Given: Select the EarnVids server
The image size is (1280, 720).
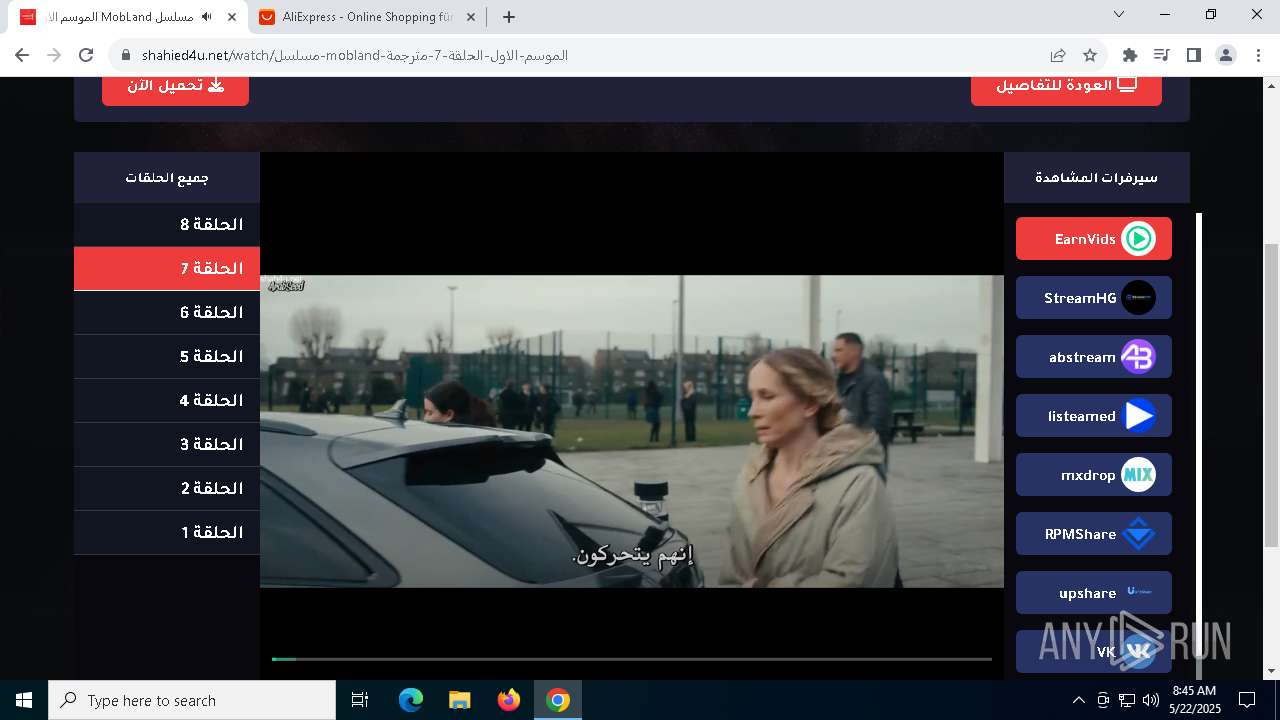Looking at the screenshot, I should (1093, 239).
